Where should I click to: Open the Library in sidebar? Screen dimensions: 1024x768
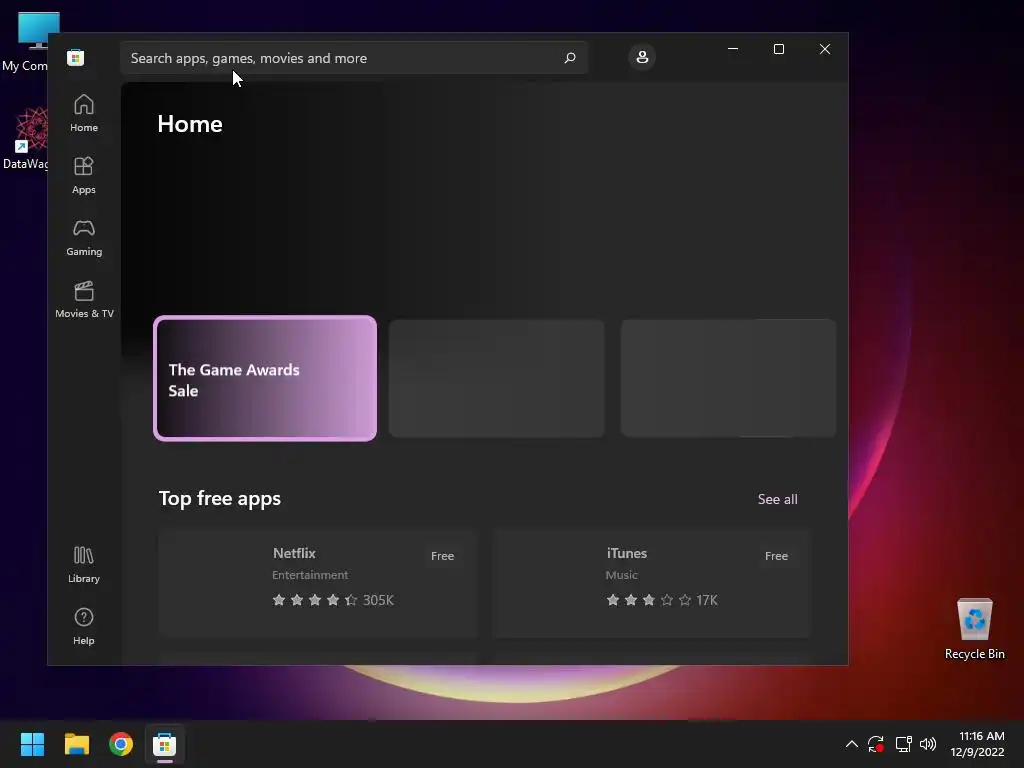click(x=84, y=565)
